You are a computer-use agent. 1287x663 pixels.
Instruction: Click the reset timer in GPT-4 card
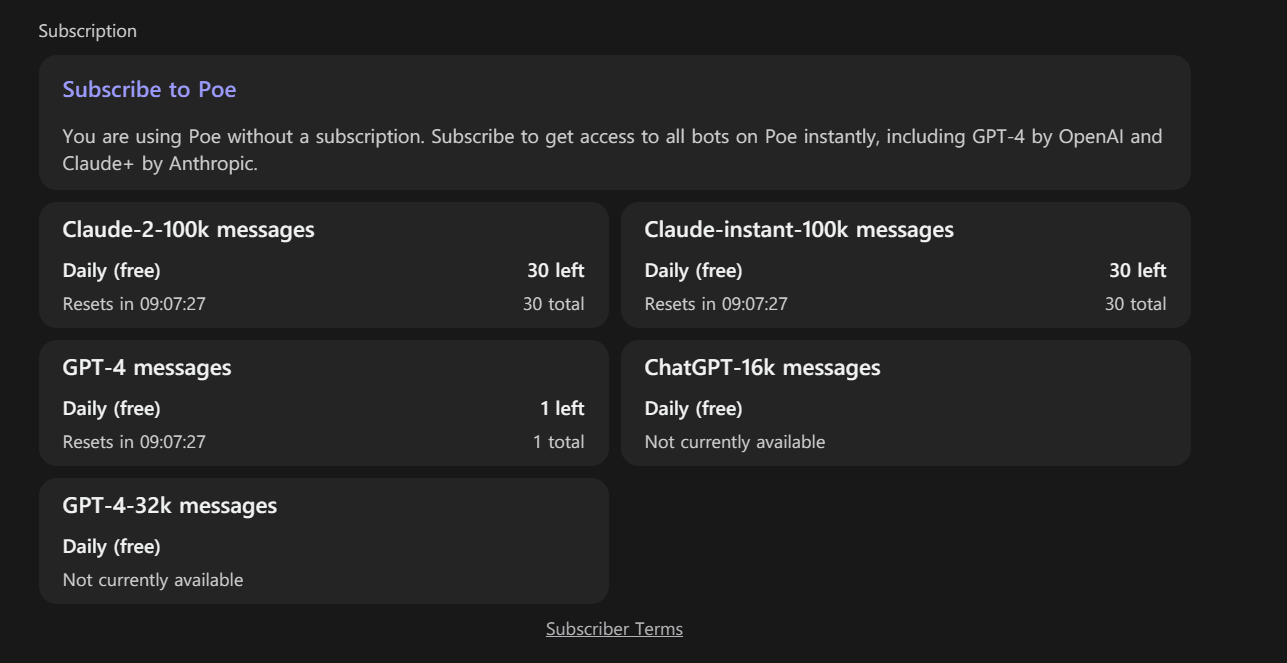tap(134, 442)
